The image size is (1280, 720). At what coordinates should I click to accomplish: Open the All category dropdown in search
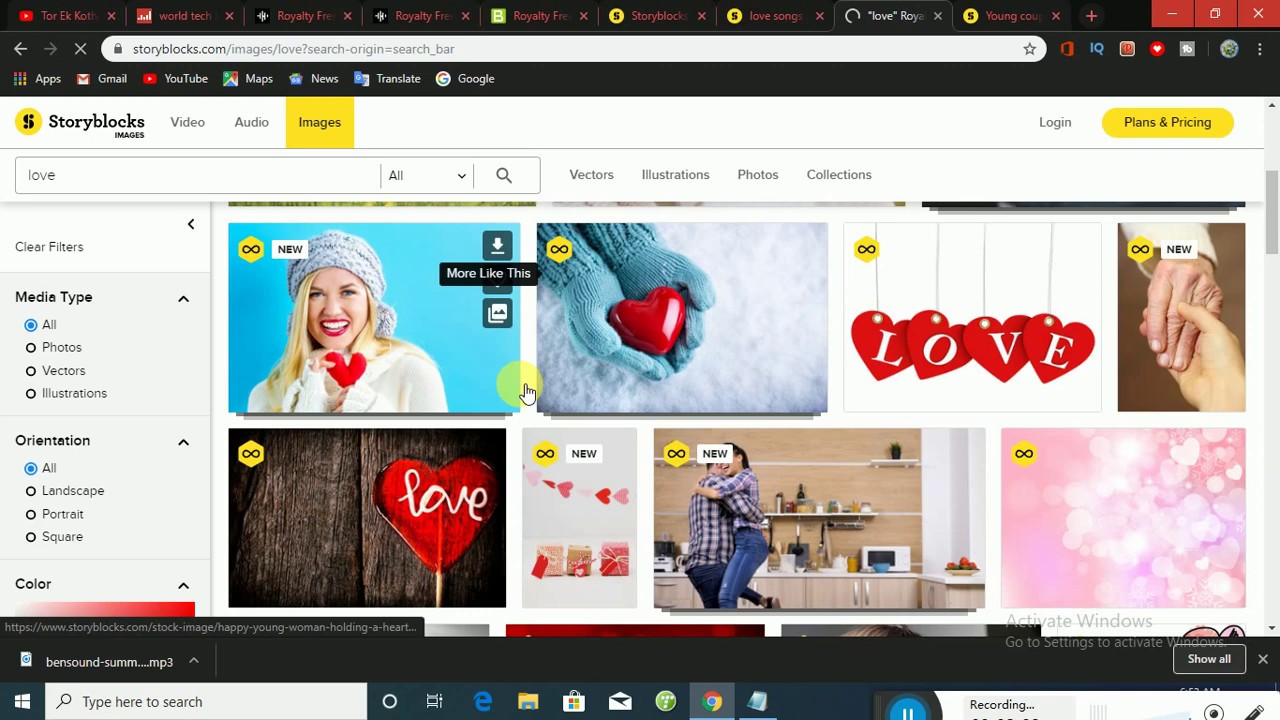tap(427, 175)
